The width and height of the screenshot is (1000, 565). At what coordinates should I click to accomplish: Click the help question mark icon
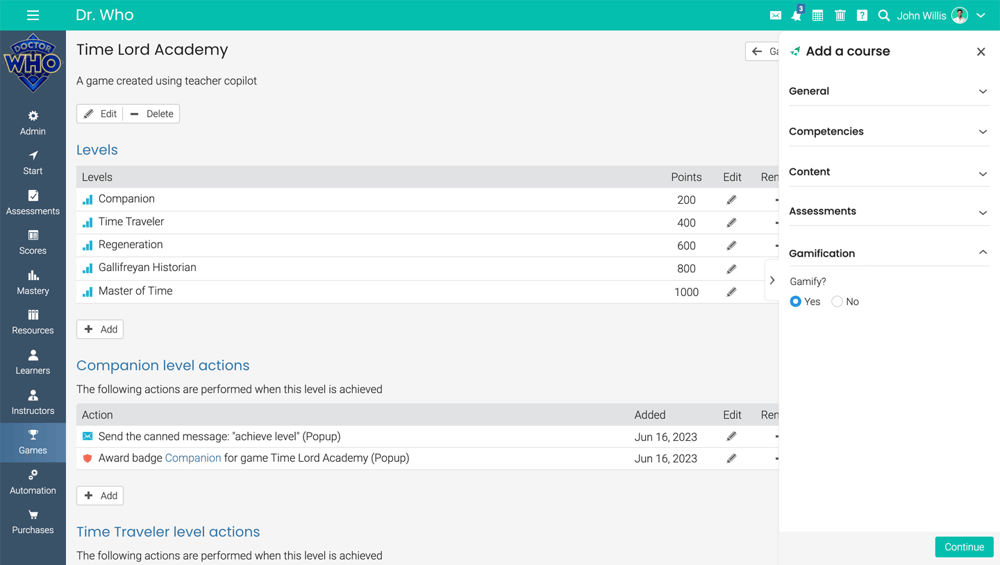click(x=862, y=16)
